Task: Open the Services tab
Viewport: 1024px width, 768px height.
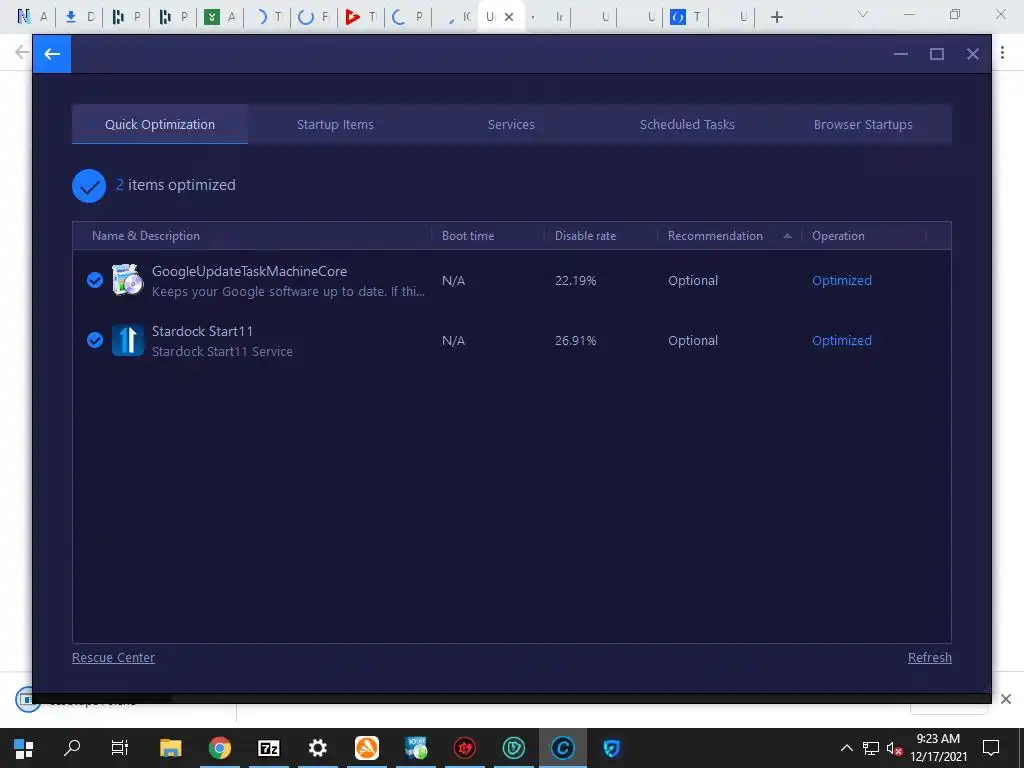Action: (x=511, y=124)
